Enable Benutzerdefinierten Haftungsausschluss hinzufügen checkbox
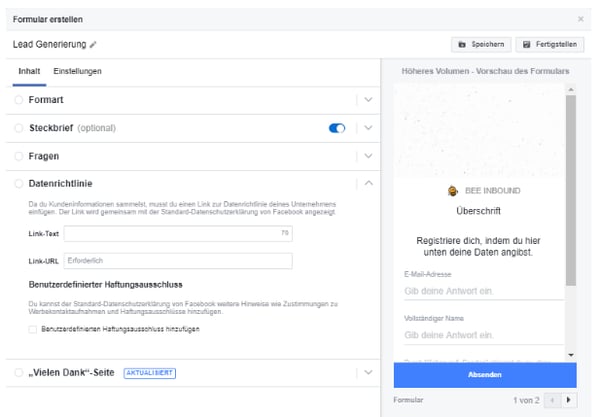 (x=33, y=329)
